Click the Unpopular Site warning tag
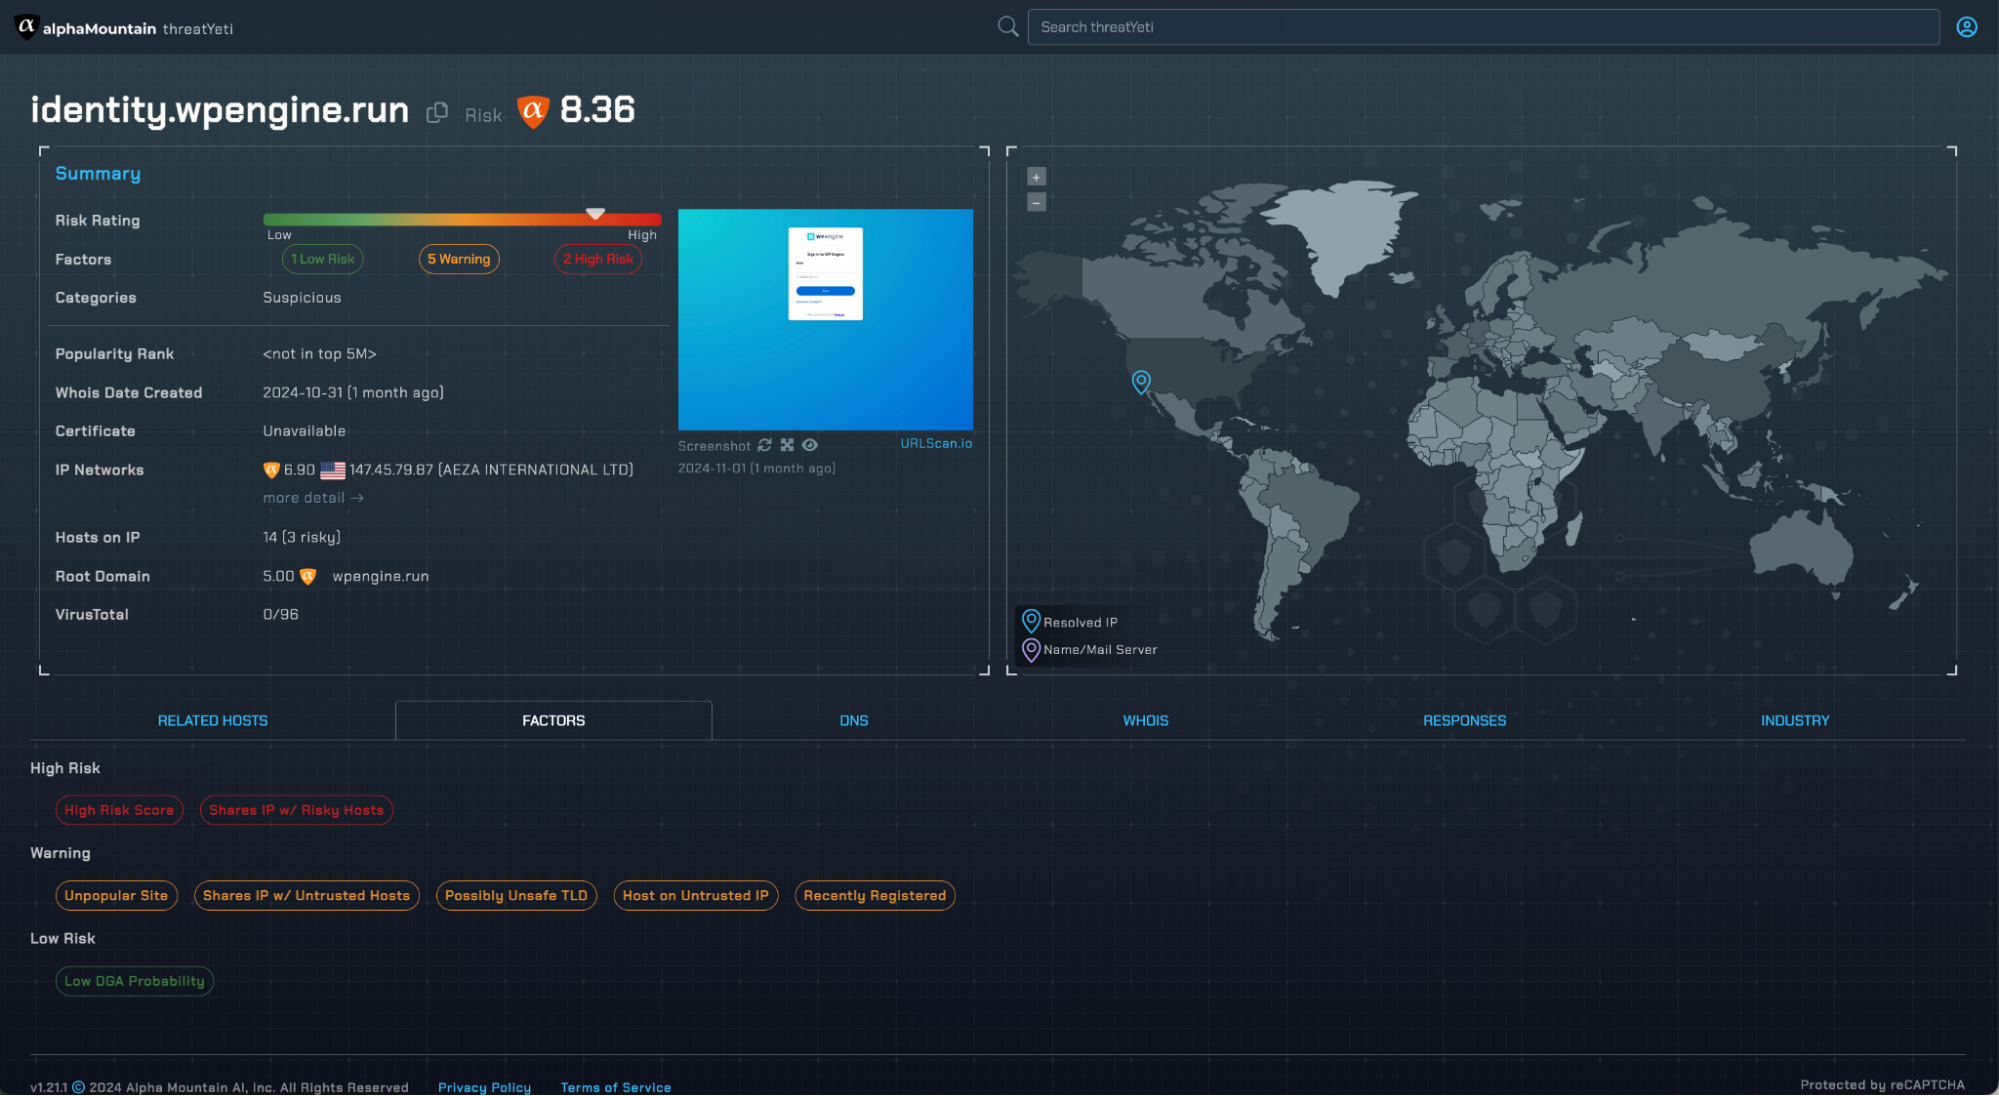Image resolution: width=1999 pixels, height=1096 pixels. point(116,896)
